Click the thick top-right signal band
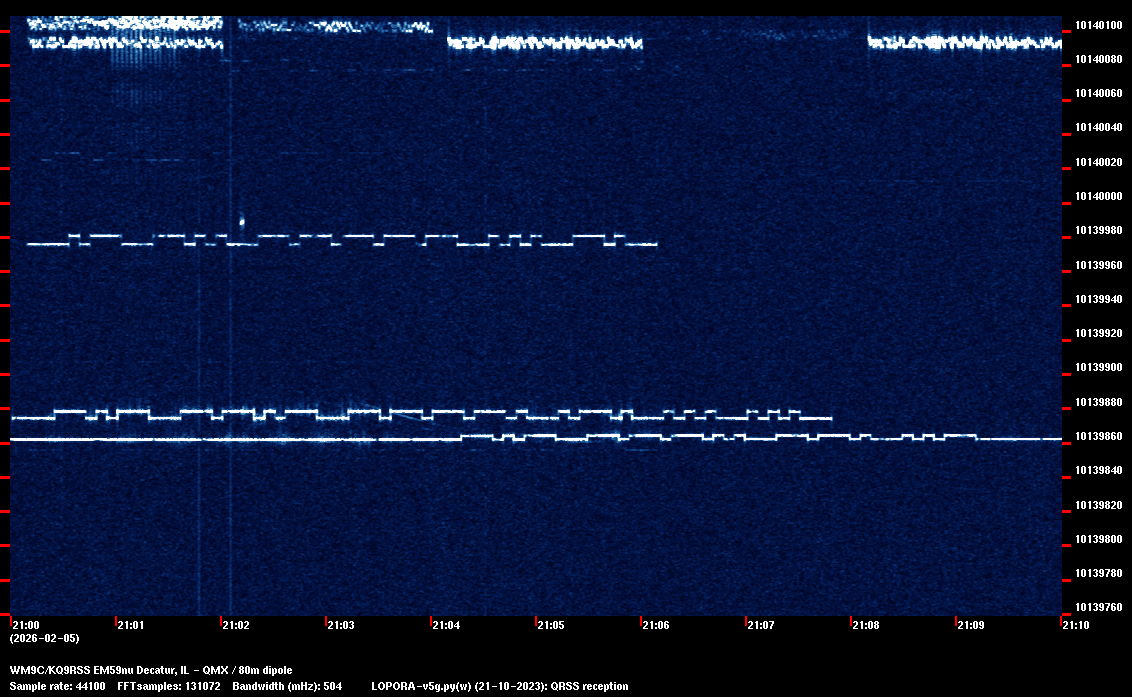This screenshot has height=697, width=1132. (965, 42)
